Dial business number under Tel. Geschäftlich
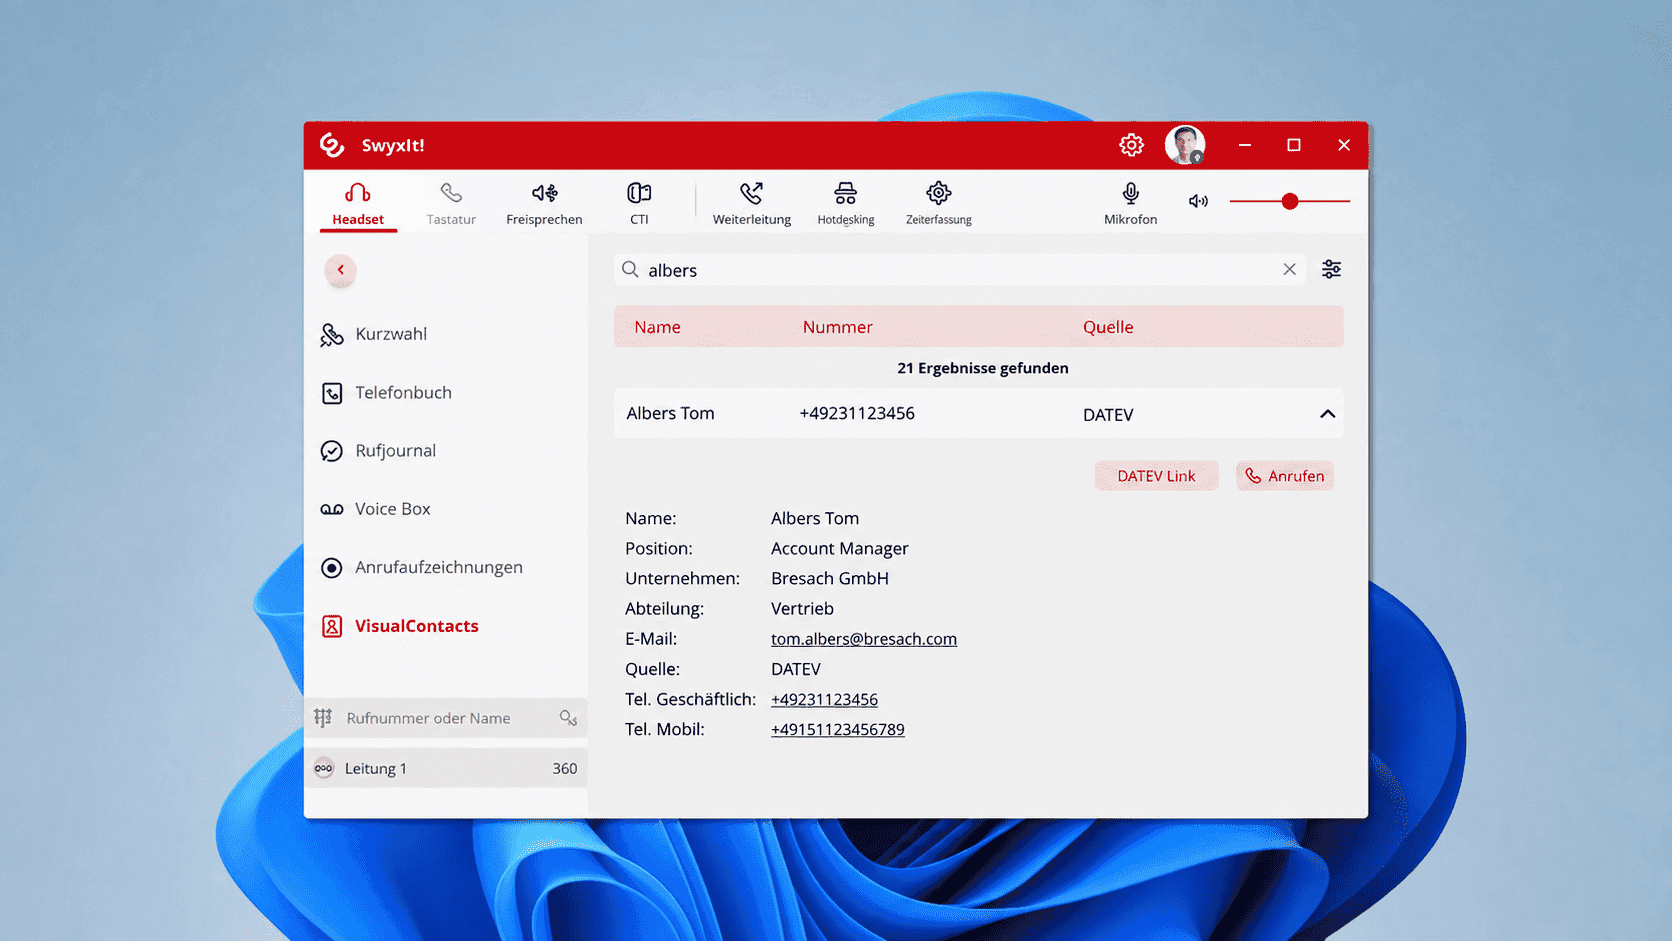The height and width of the screenshot is (941, 1672). point(824,699)
